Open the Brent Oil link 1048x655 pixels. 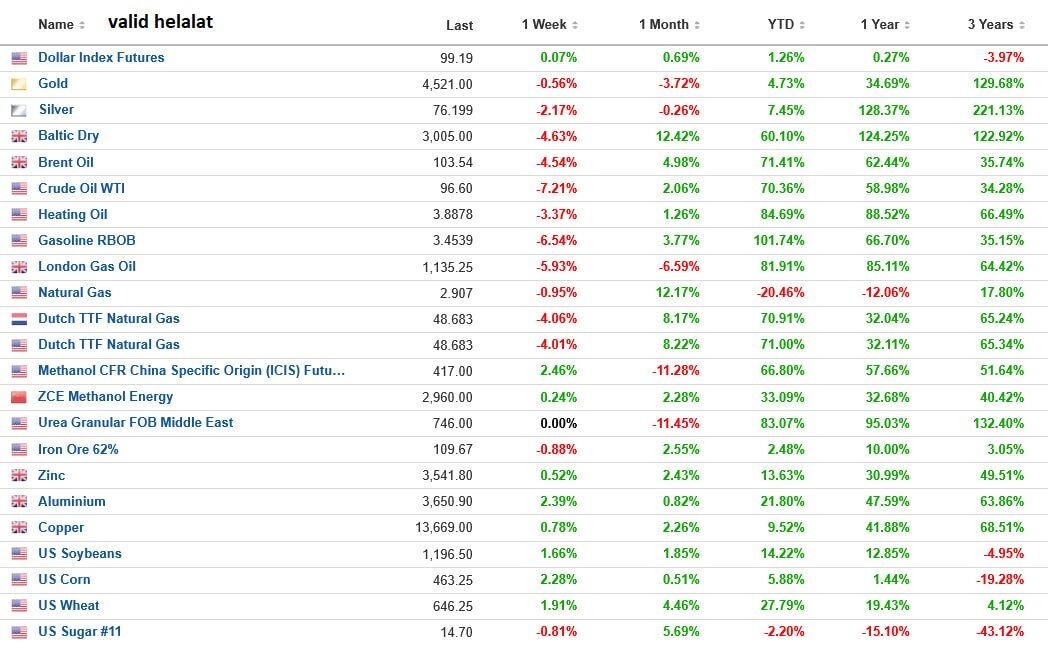66,162
